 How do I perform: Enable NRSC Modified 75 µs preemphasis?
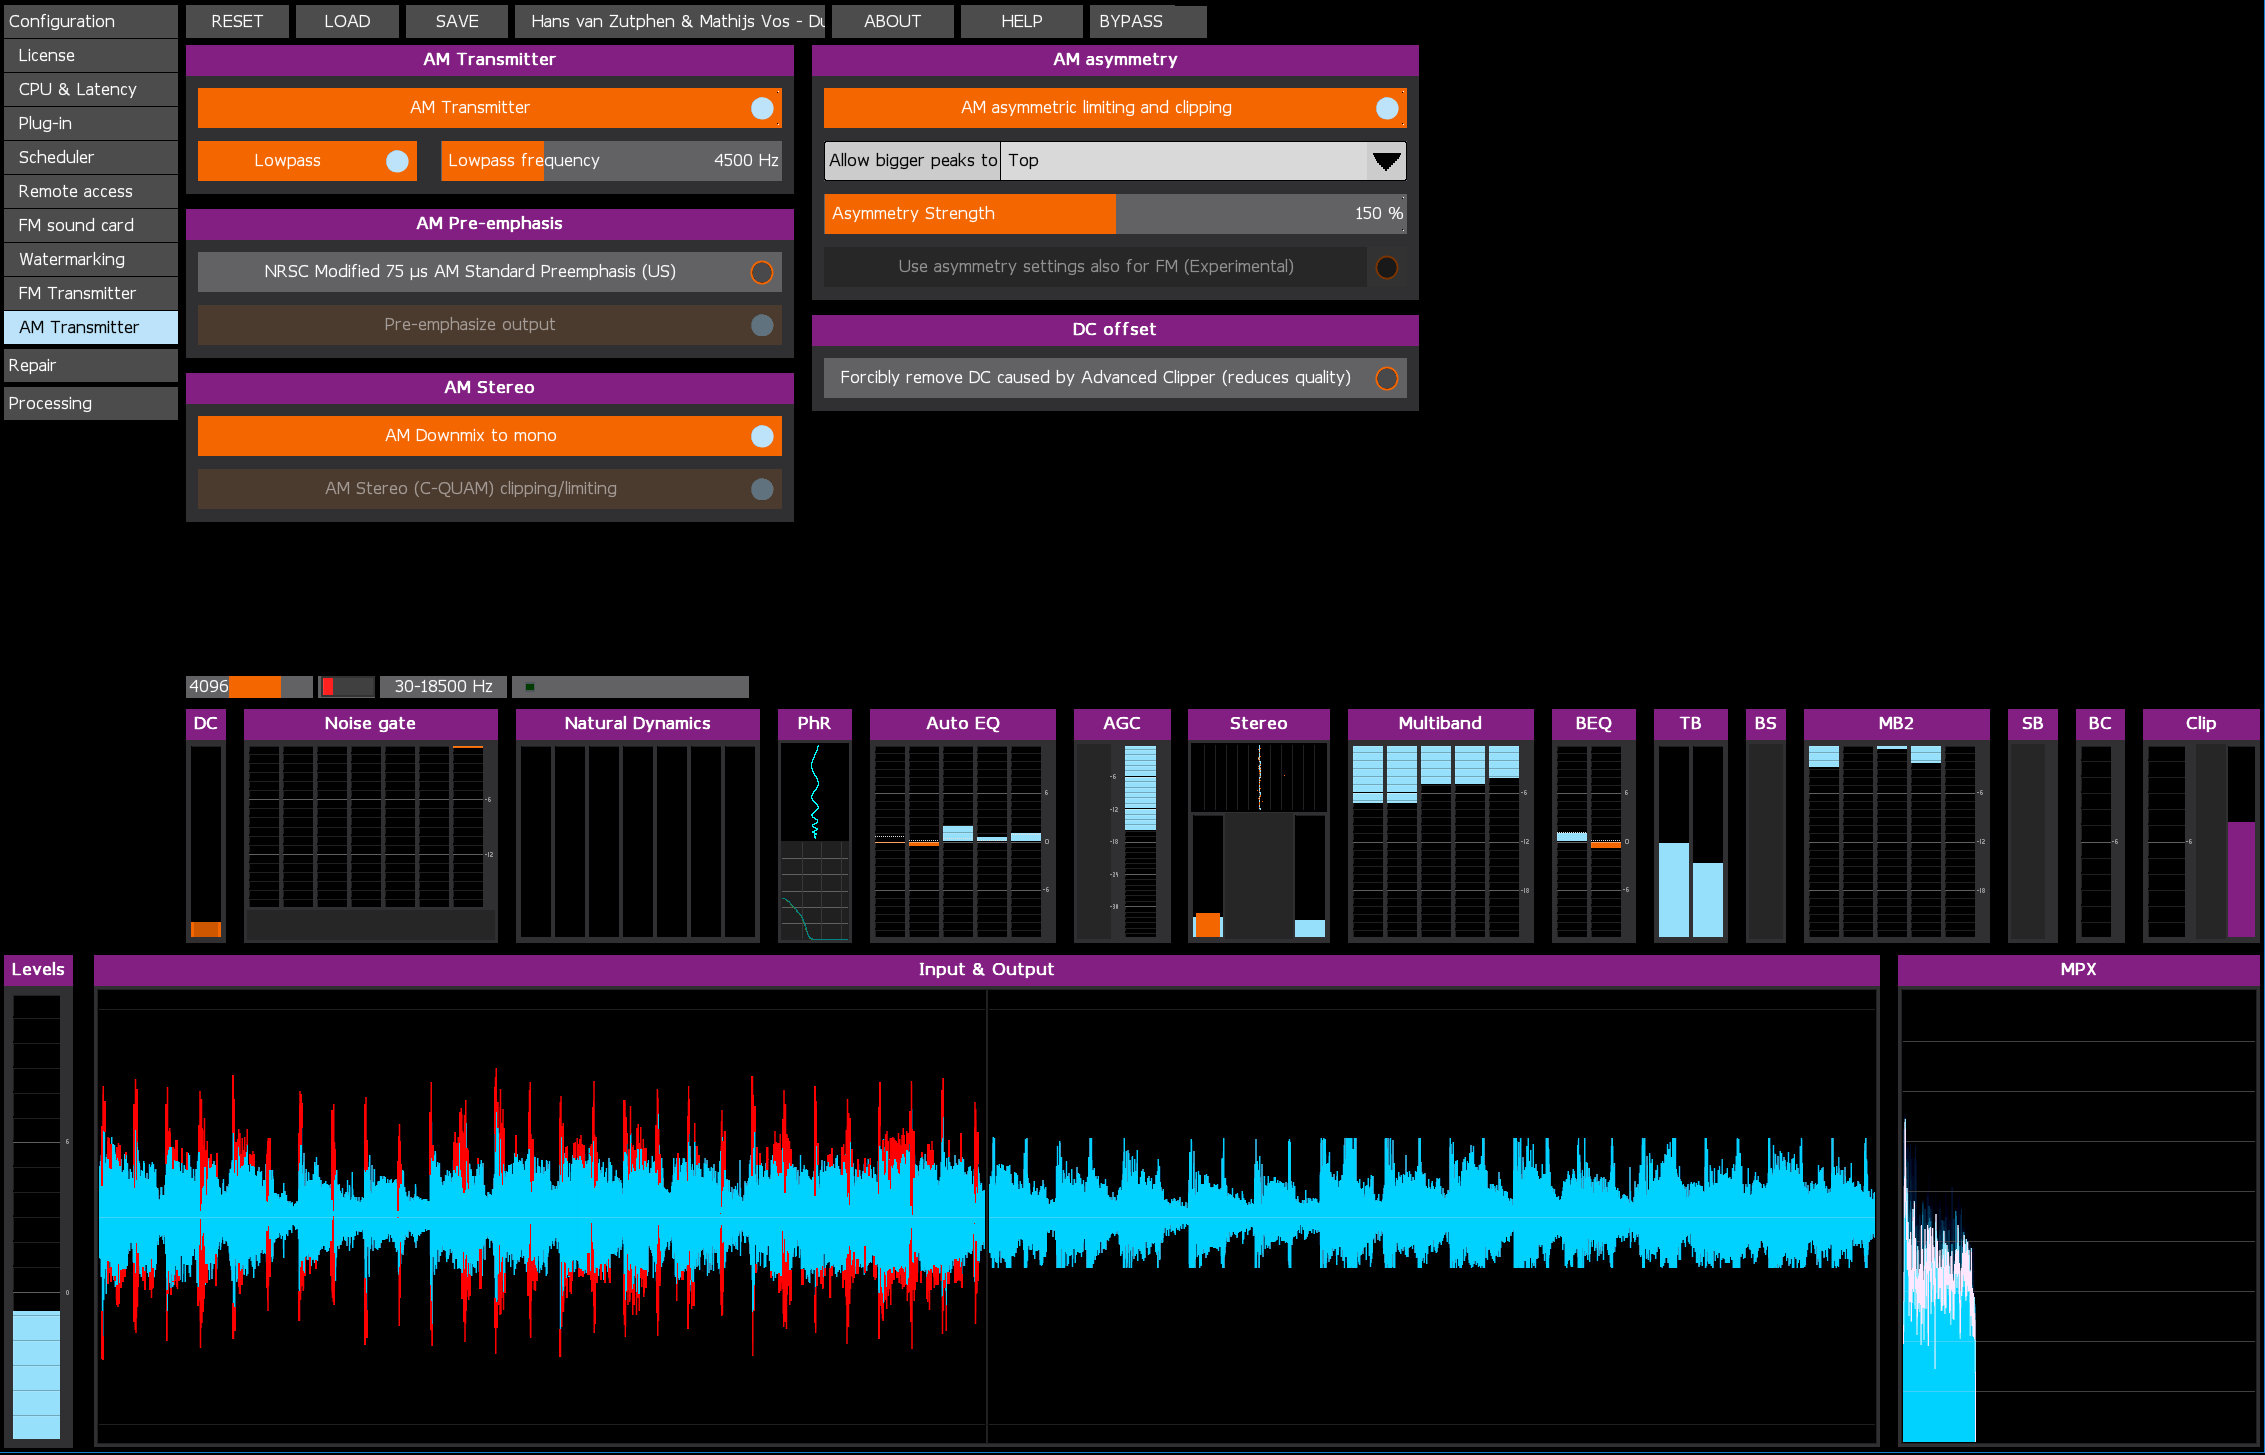click(x=489, y=272)
